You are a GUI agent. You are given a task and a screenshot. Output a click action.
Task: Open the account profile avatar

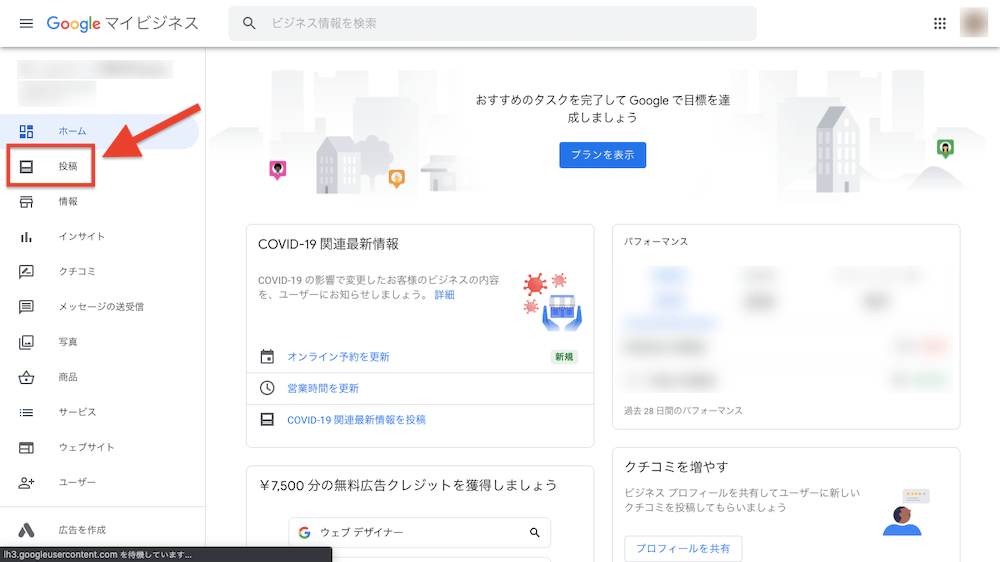coord(973,23)
